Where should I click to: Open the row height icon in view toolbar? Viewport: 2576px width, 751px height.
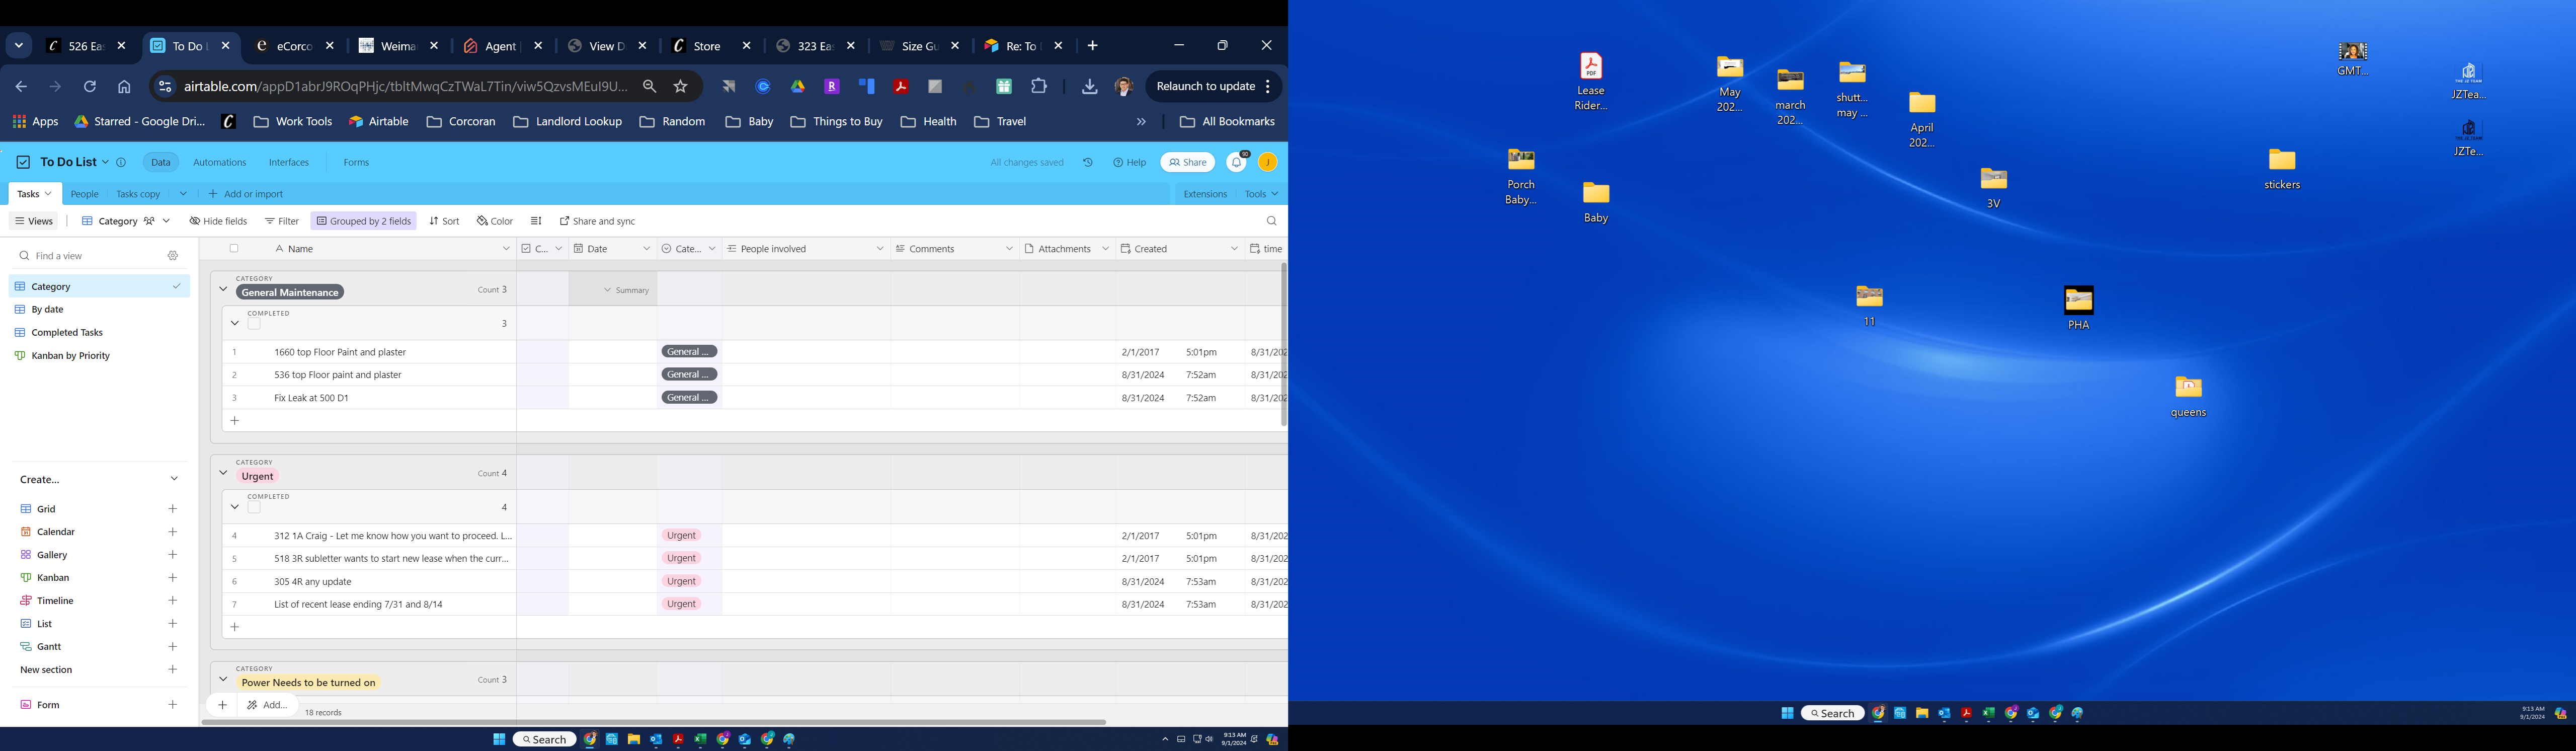pyautogui.click(x=536, y=221)
